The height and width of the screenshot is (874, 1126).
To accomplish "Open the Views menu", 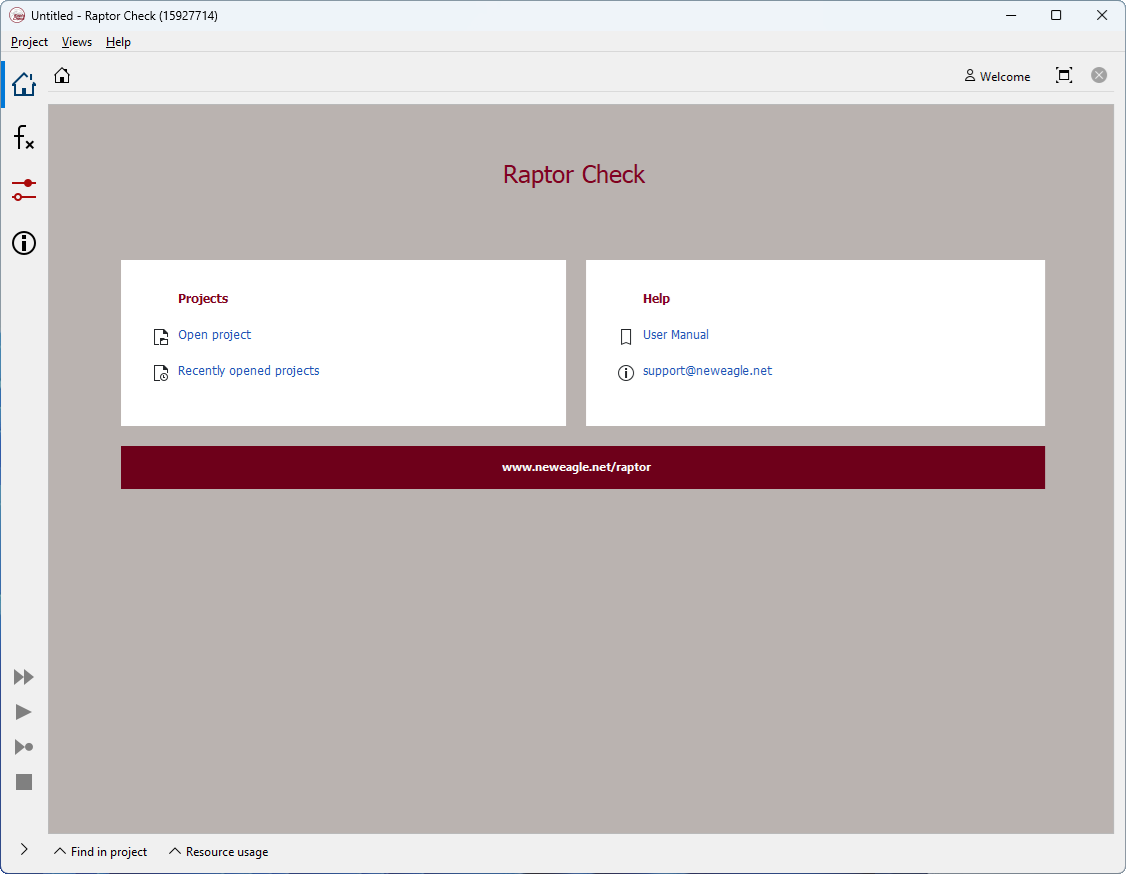I will coord(77,42).
